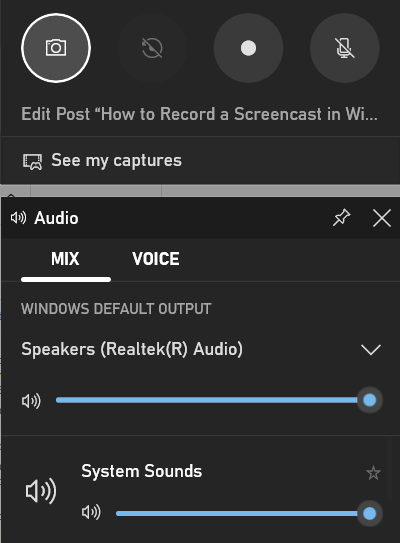Open See my captures
The width and height of the screenshot is (400, 543).
200,160
